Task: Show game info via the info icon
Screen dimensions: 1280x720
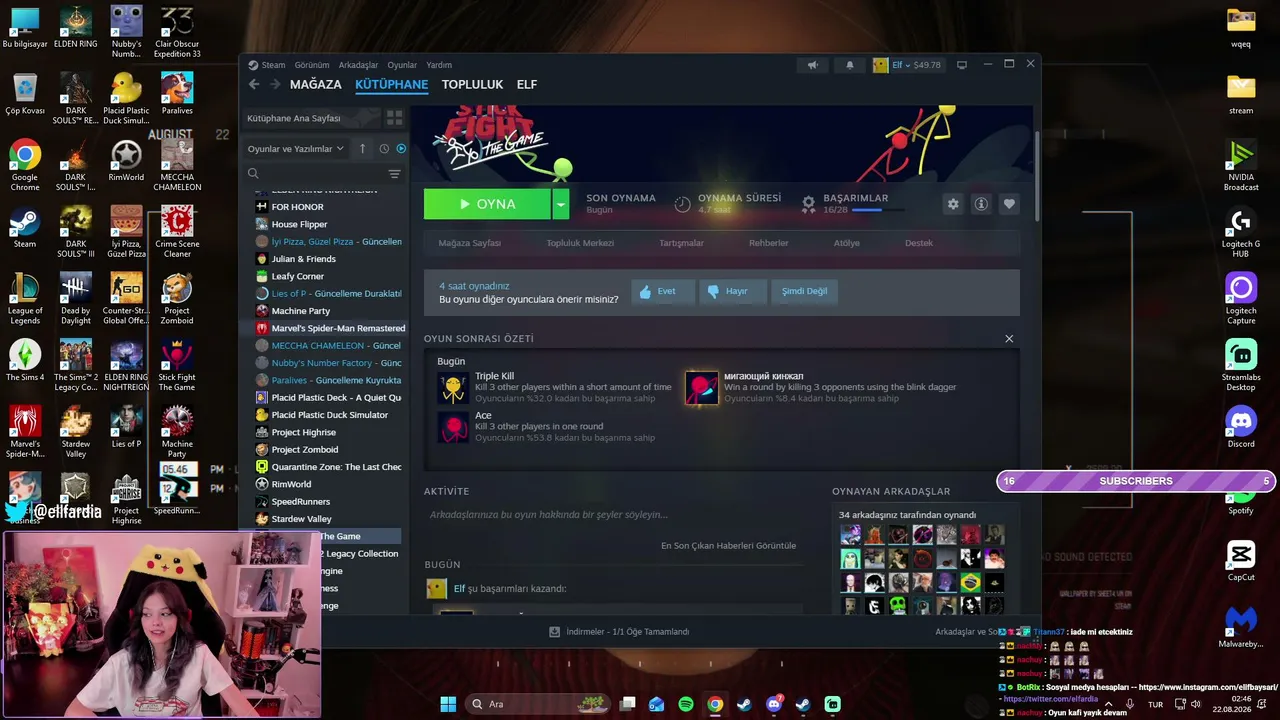Action: pos(981,204)
